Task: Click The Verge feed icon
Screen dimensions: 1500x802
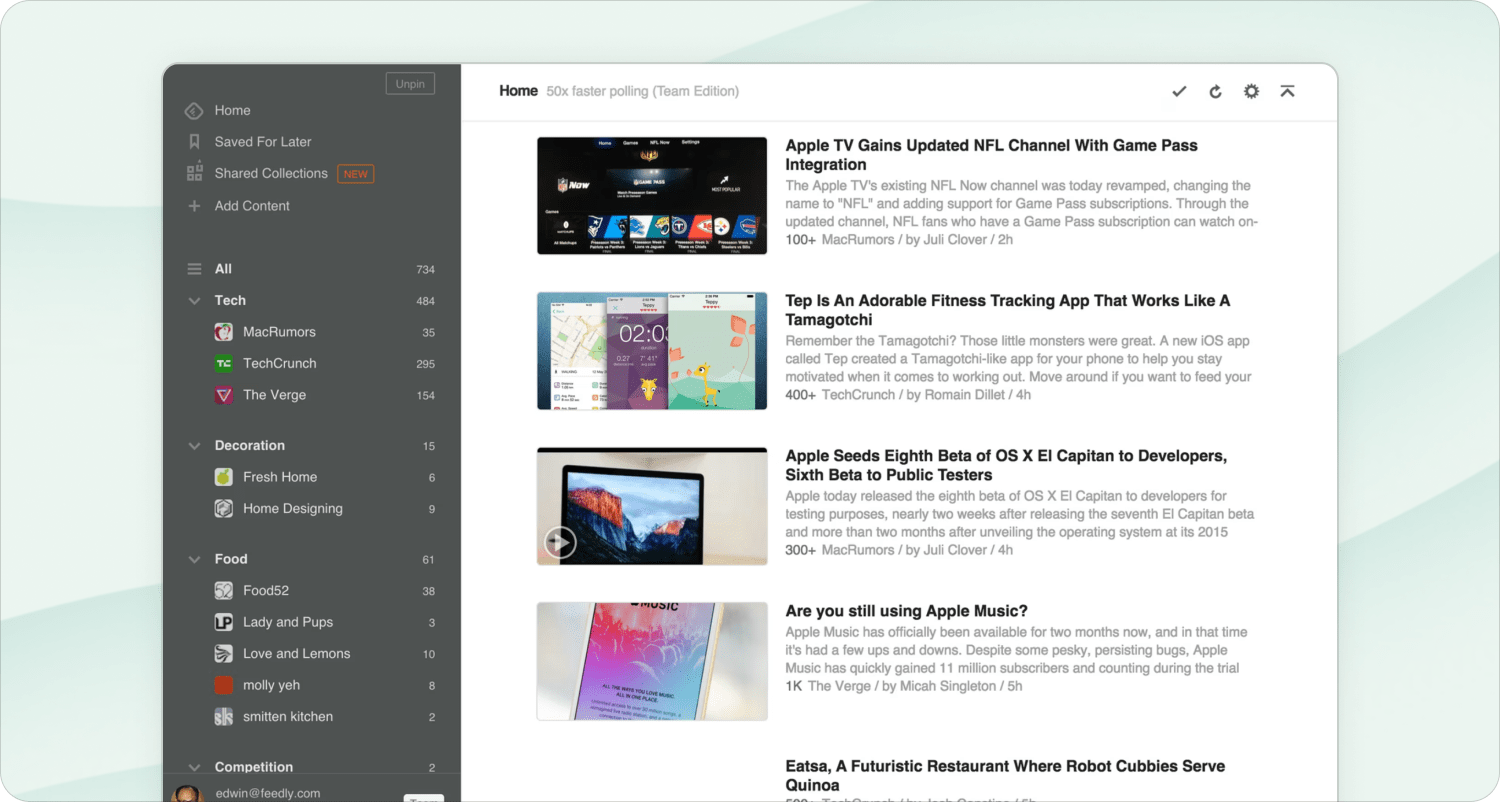Action: [x=224, y=395]
